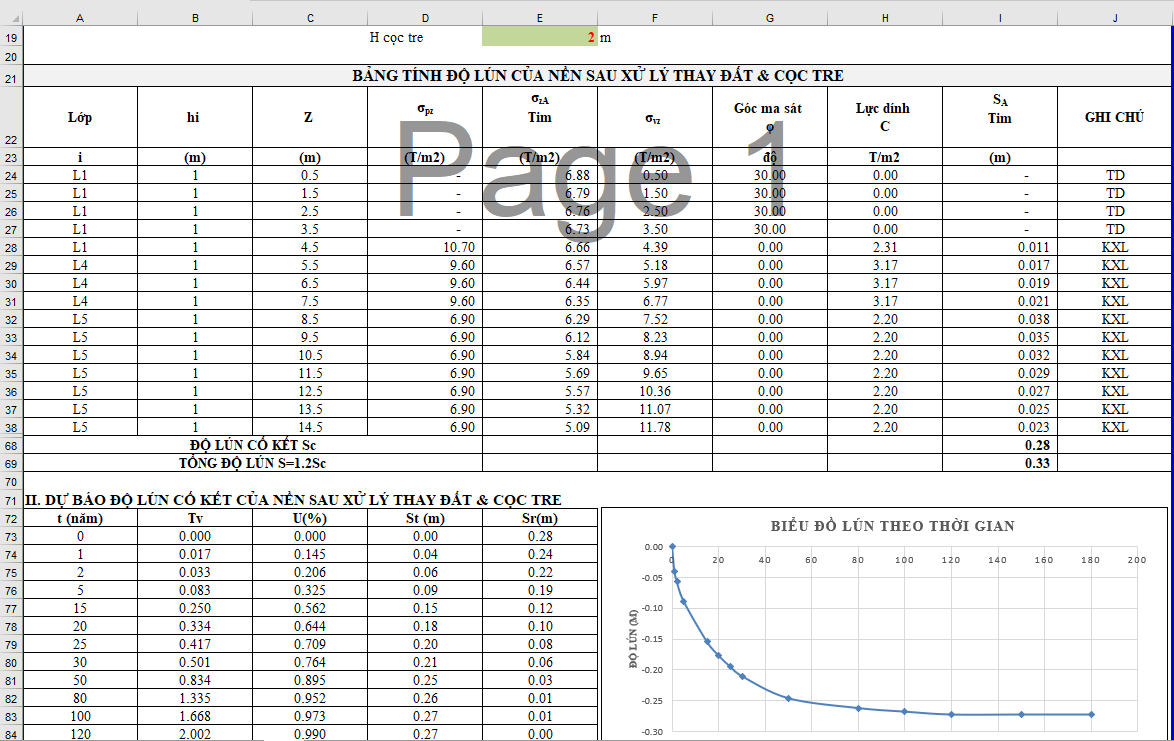Click the 'U(%)' header cell

point(310,518)
